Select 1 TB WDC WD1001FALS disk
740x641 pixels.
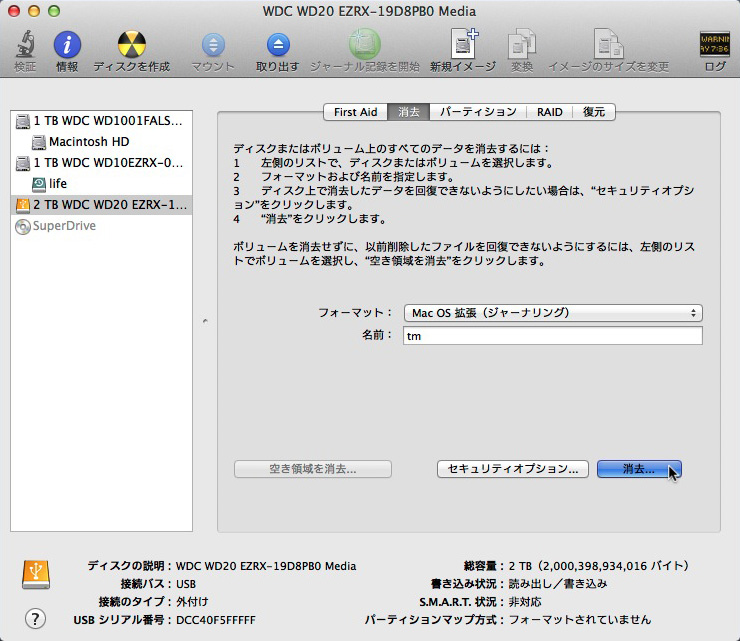coord(100,120)
